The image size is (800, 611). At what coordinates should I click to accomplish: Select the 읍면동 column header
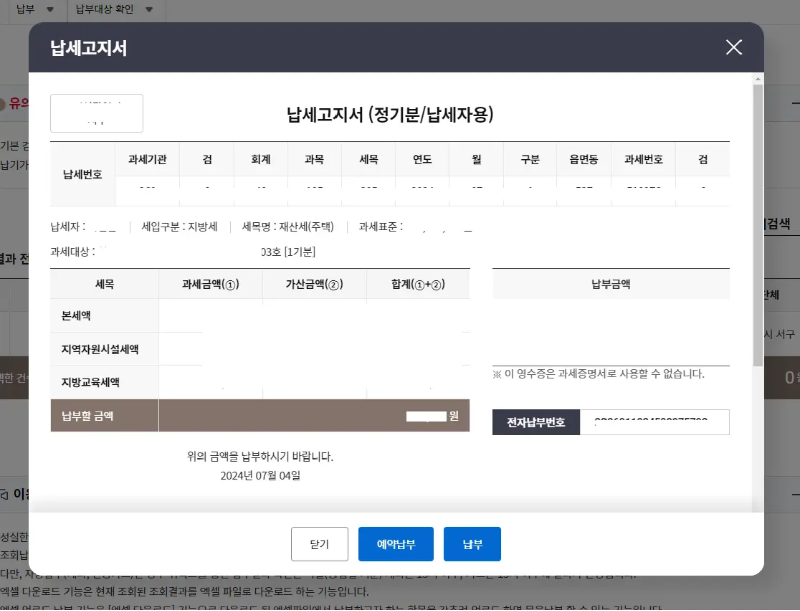585,160
